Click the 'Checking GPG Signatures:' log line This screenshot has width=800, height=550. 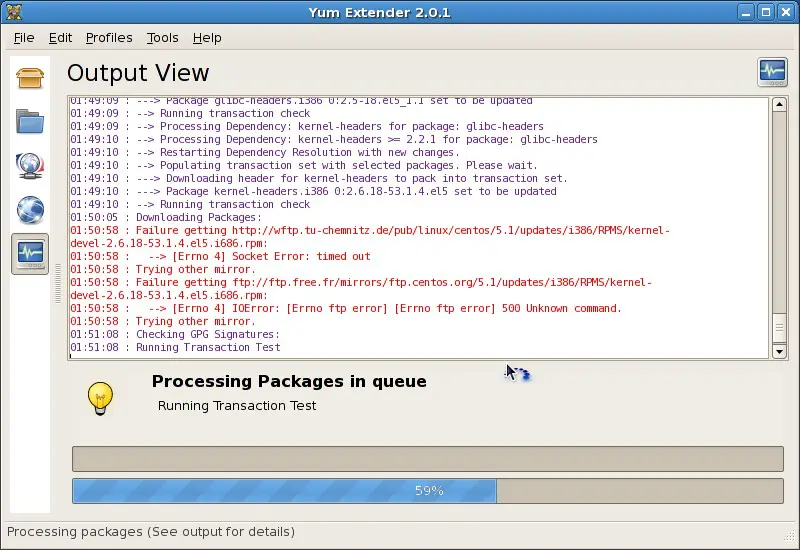(x=175, y=334)
